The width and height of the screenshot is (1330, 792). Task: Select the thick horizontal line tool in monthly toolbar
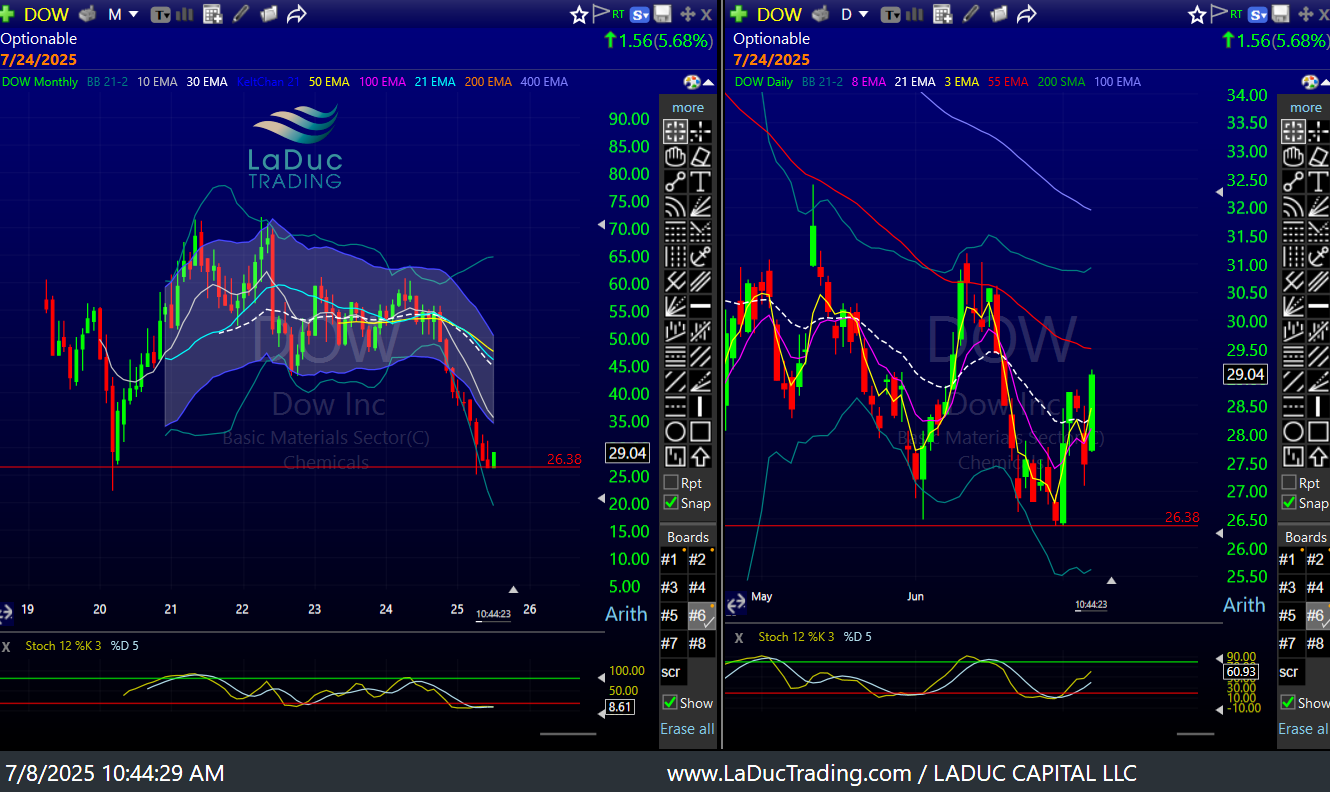(x=700, y=306)
